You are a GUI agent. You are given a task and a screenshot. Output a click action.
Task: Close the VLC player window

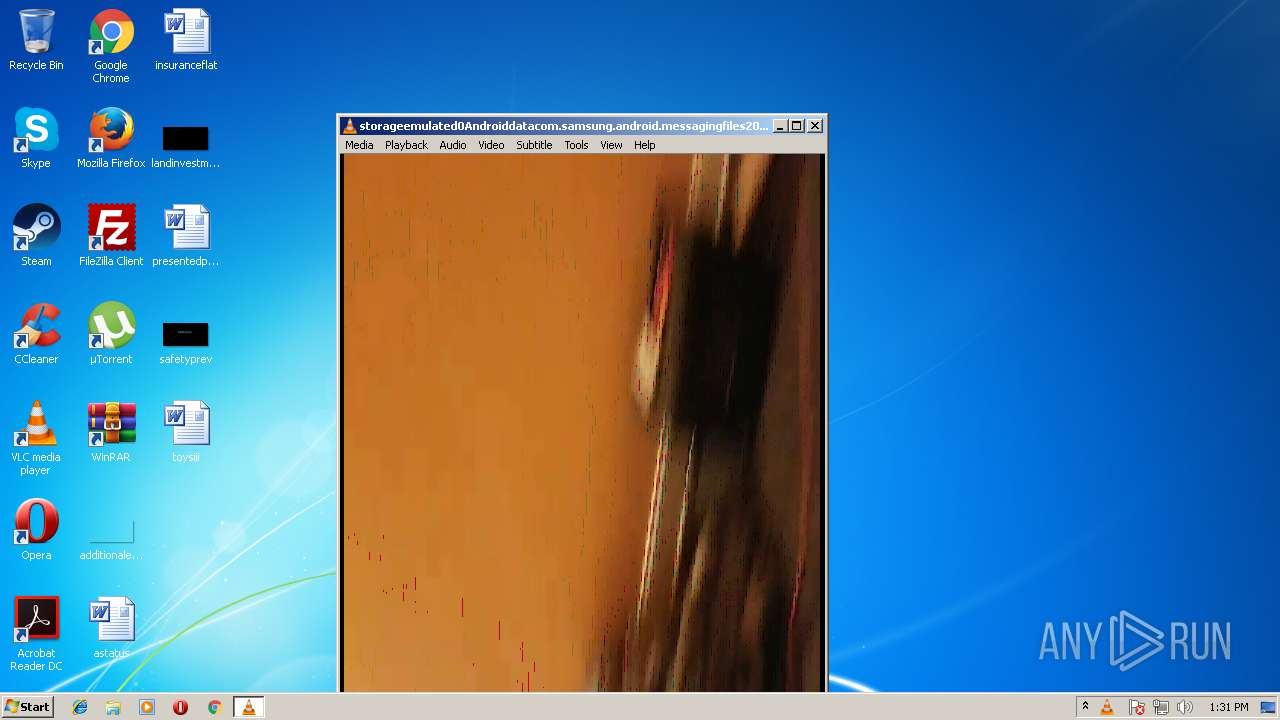(x=815, y=126)
